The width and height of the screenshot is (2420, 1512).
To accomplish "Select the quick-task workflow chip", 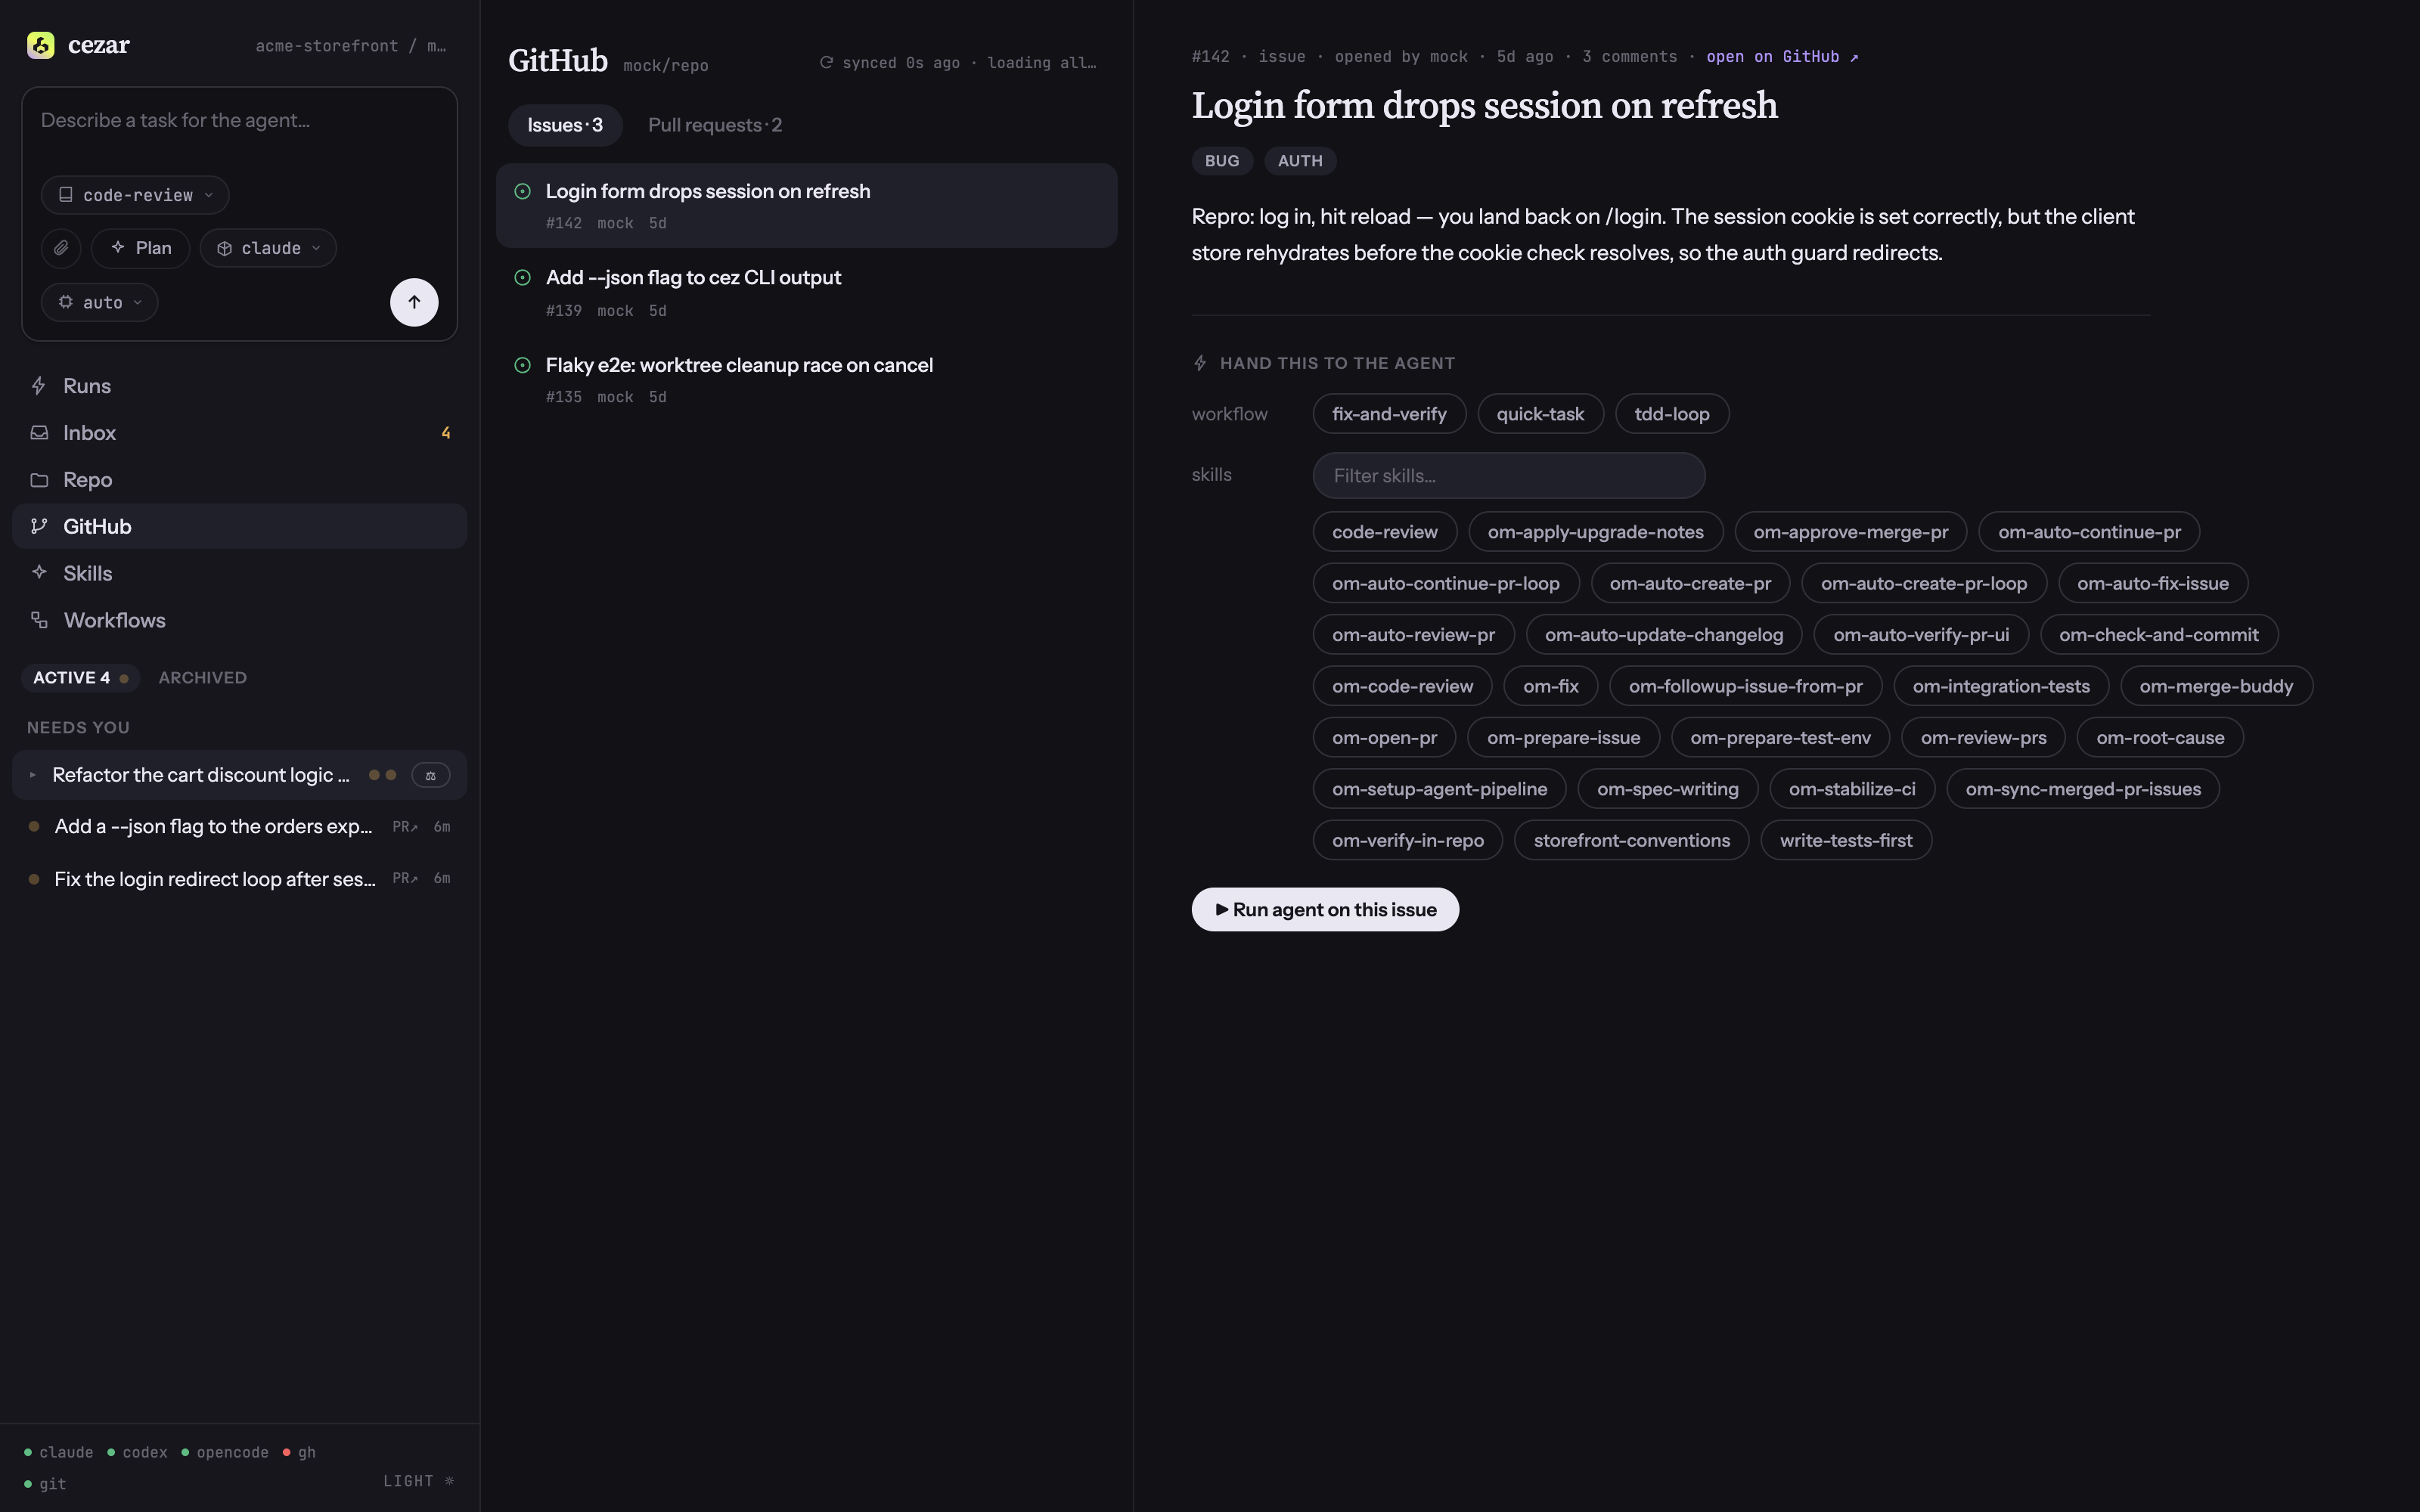I will tap(1540, 414).
